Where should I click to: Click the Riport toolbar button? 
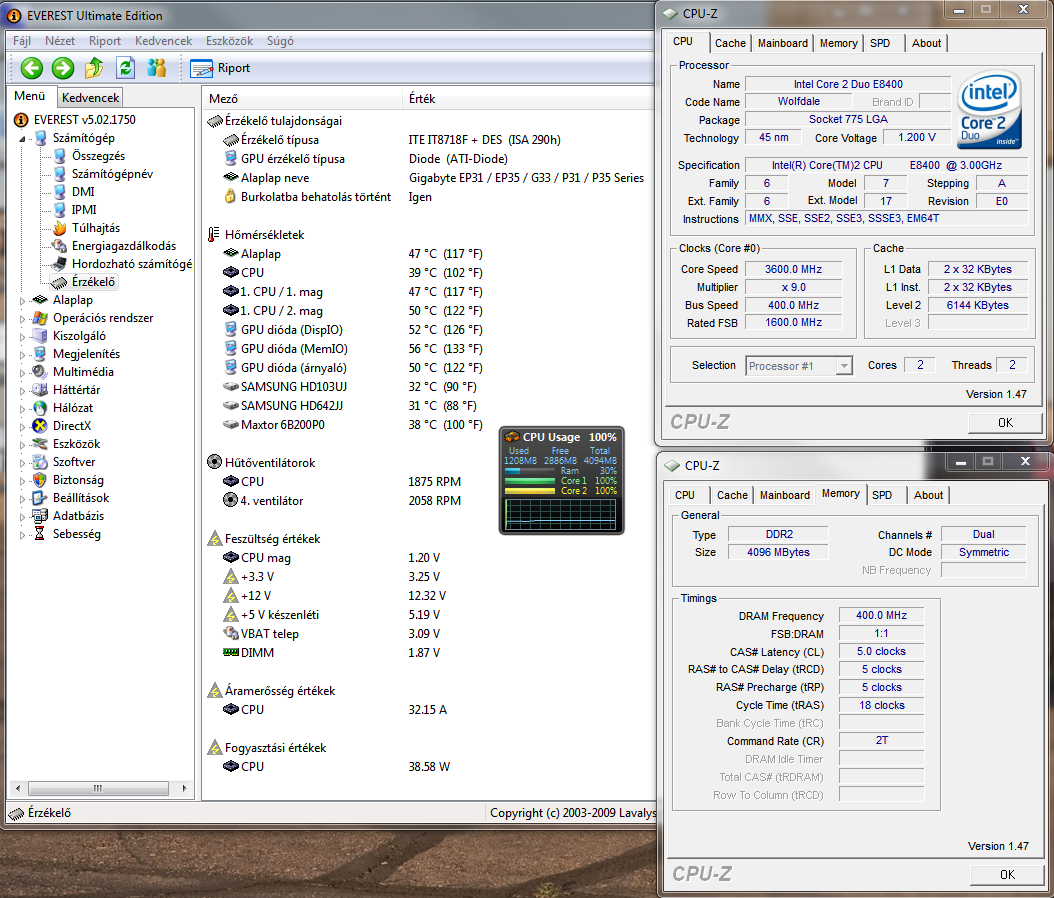(x=220, y=68)
